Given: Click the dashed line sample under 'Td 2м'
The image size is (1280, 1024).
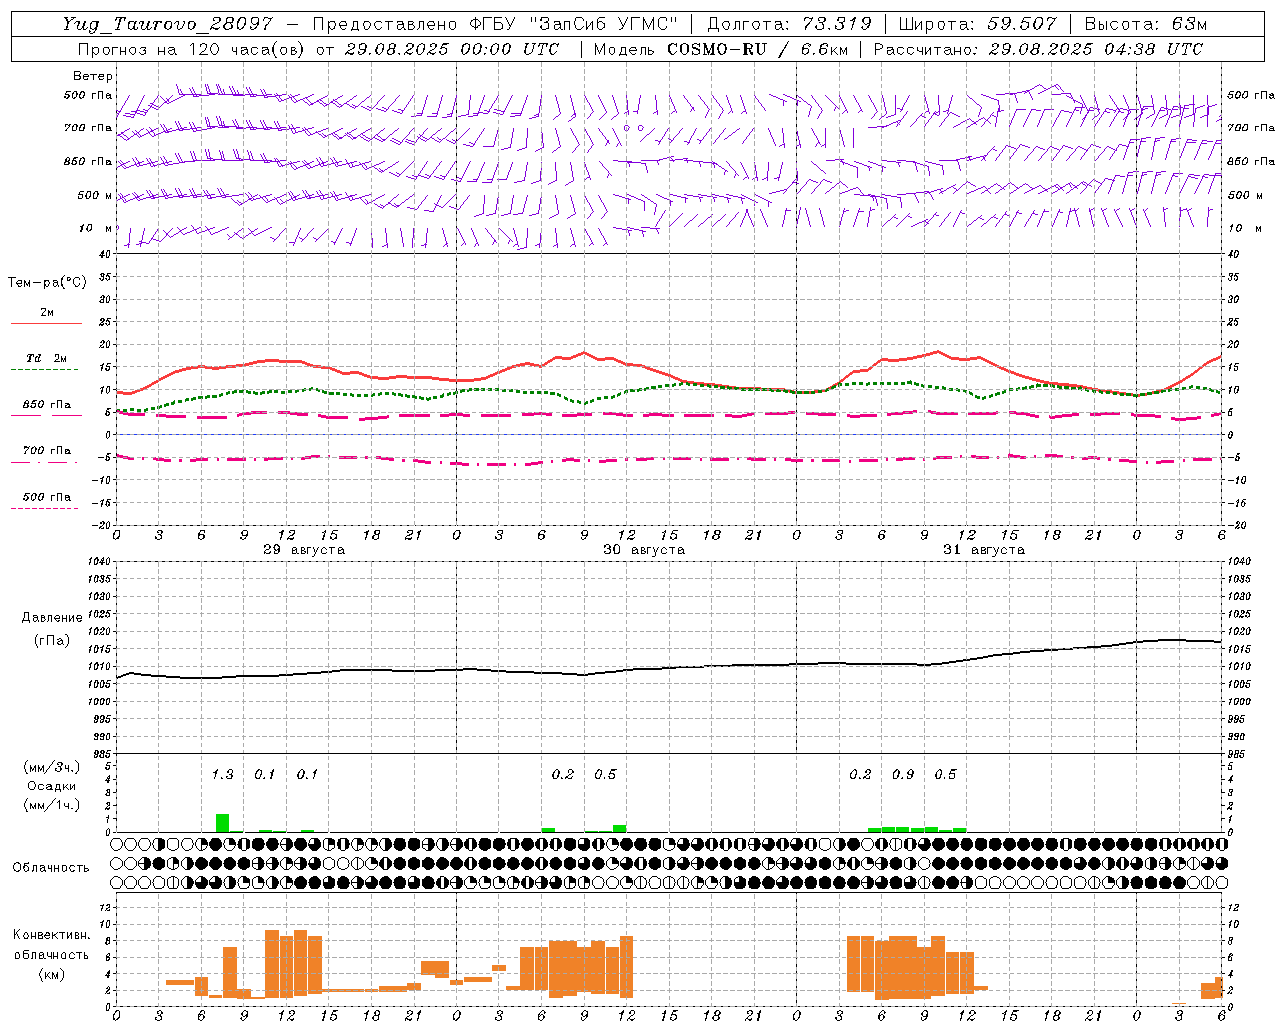Looking at the screenshot, I should tap(44, 370).
